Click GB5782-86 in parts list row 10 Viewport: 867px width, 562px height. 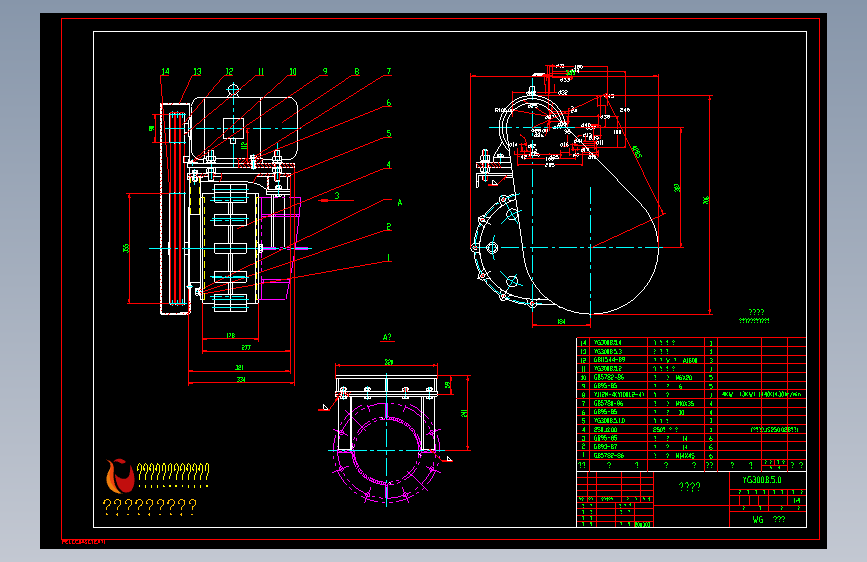(x=608, y=377)
